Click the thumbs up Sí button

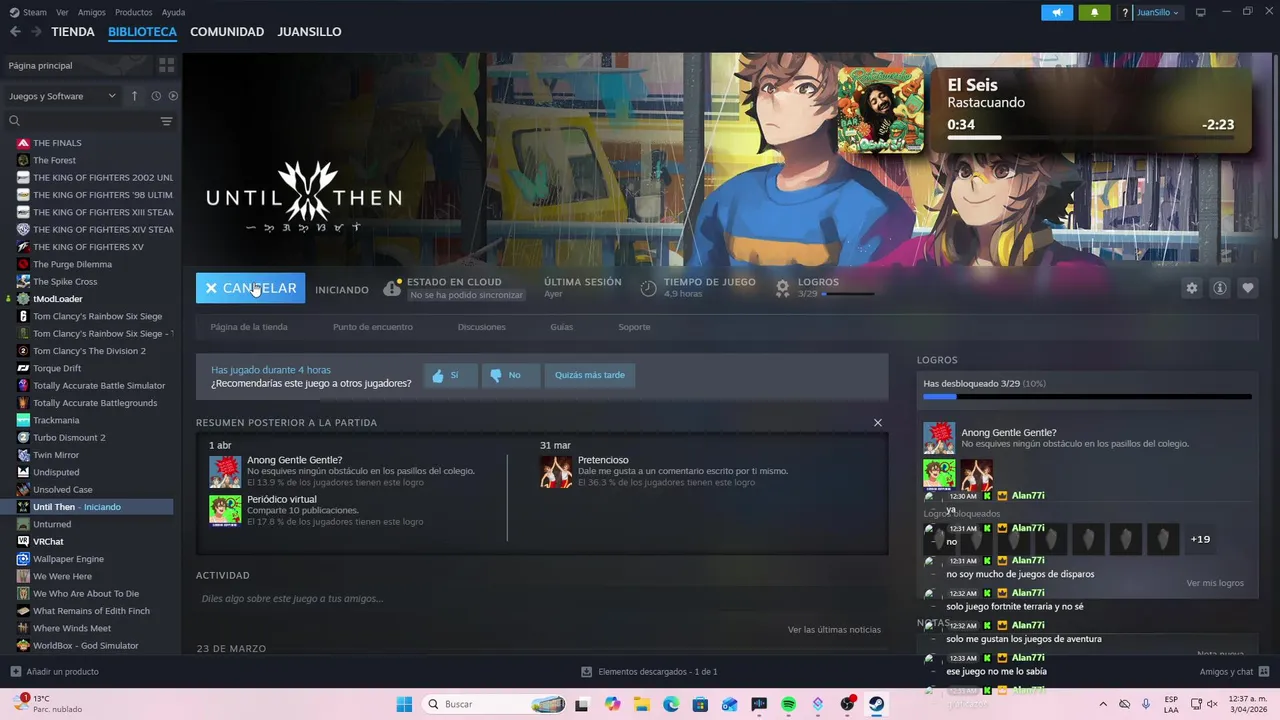[x=449, y=375]
